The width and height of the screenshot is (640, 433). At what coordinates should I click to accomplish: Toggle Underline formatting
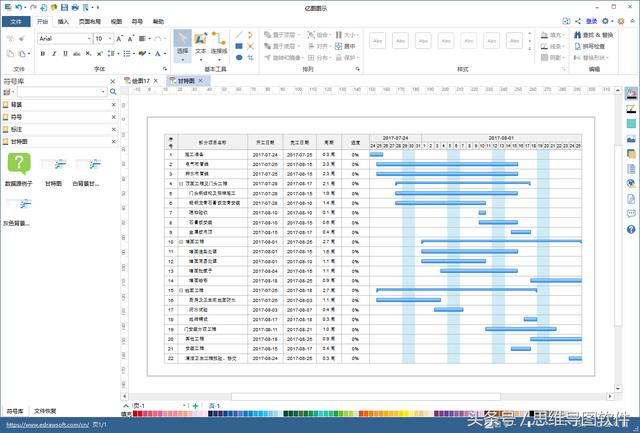[65, 53]
